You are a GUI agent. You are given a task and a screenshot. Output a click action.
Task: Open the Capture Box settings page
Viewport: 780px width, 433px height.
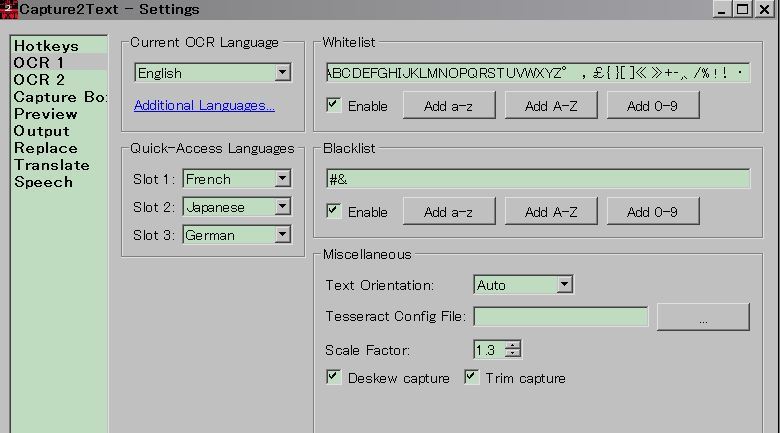(59, 97)
